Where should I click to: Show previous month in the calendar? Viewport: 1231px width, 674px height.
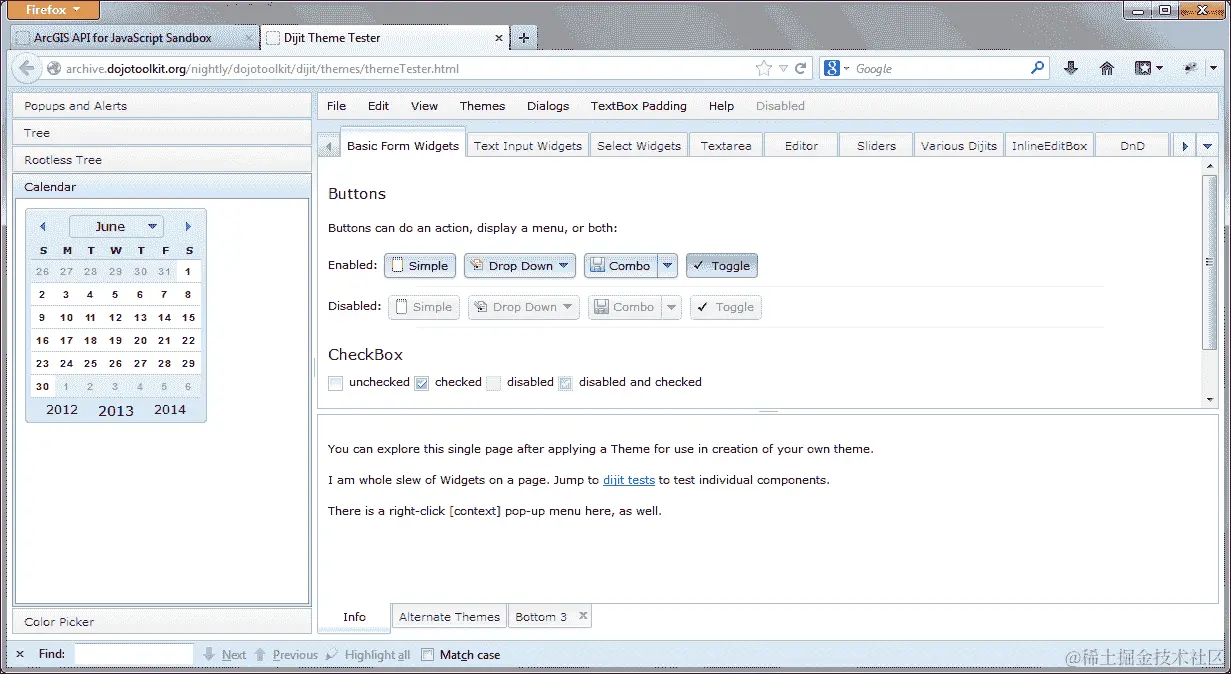click(42, 227)
